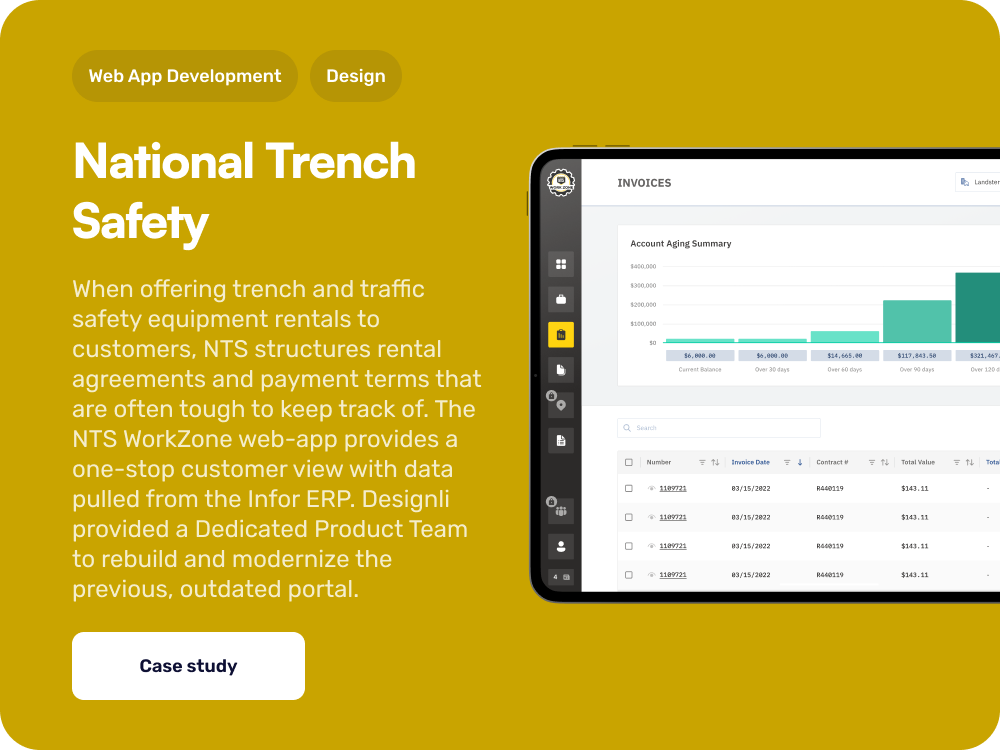The image size is (1000, 750).
Task: Toggle Invoice Date descending sort arrow
Action: pos(800,462)
